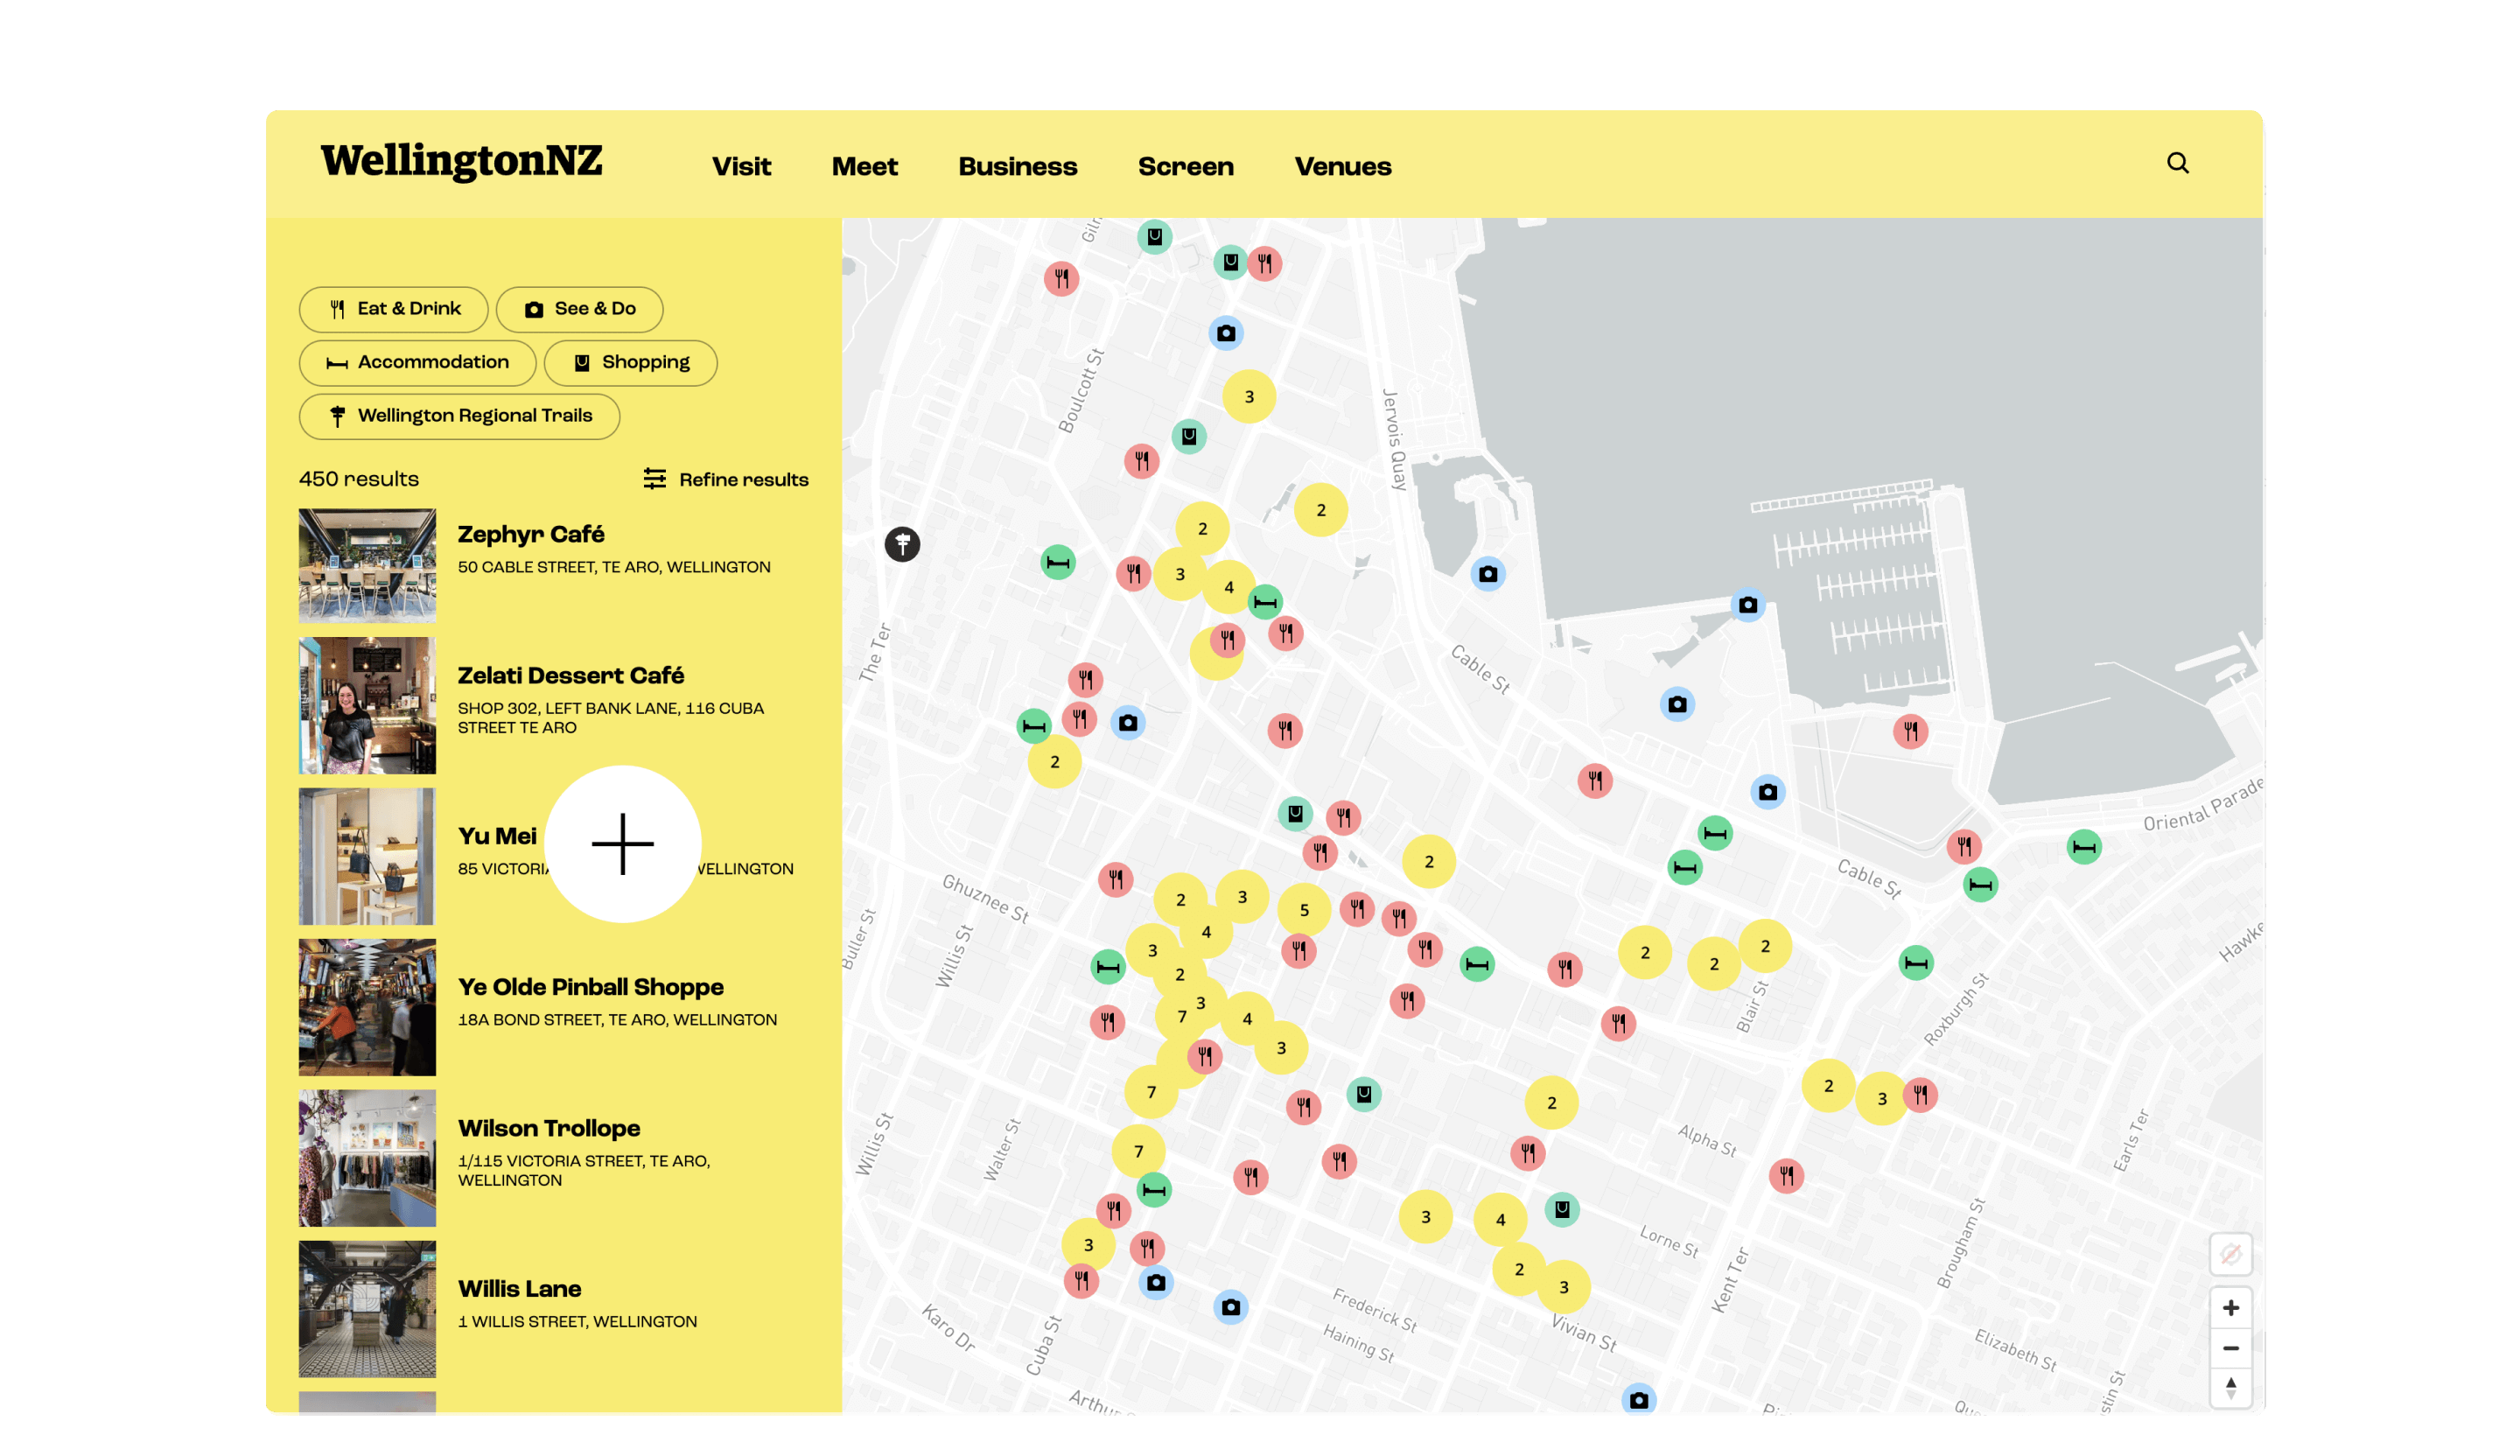Screen dimensions: 2520x1456
Task: Click the camera marker near Jervois Quay
Action: click(x=1488, y=574)
